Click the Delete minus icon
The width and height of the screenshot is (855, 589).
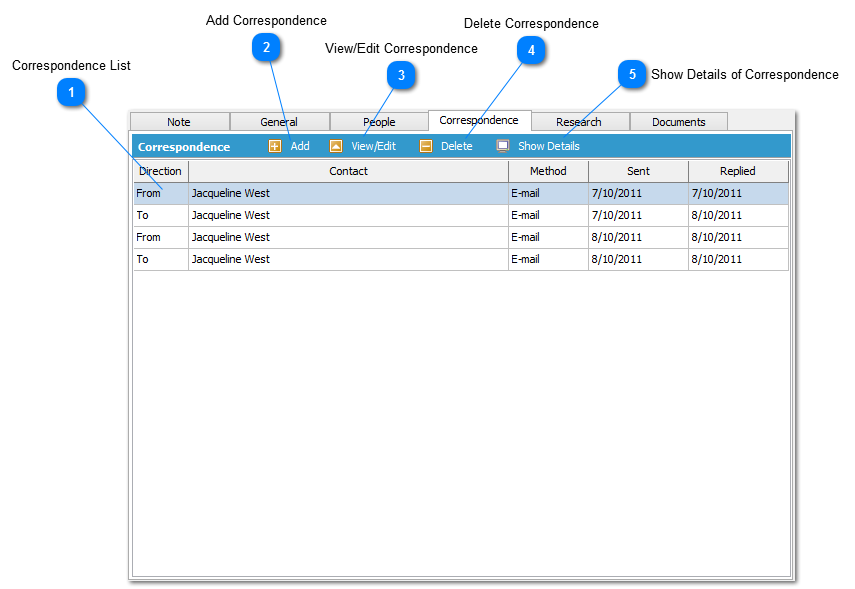[x=426, y=146]
